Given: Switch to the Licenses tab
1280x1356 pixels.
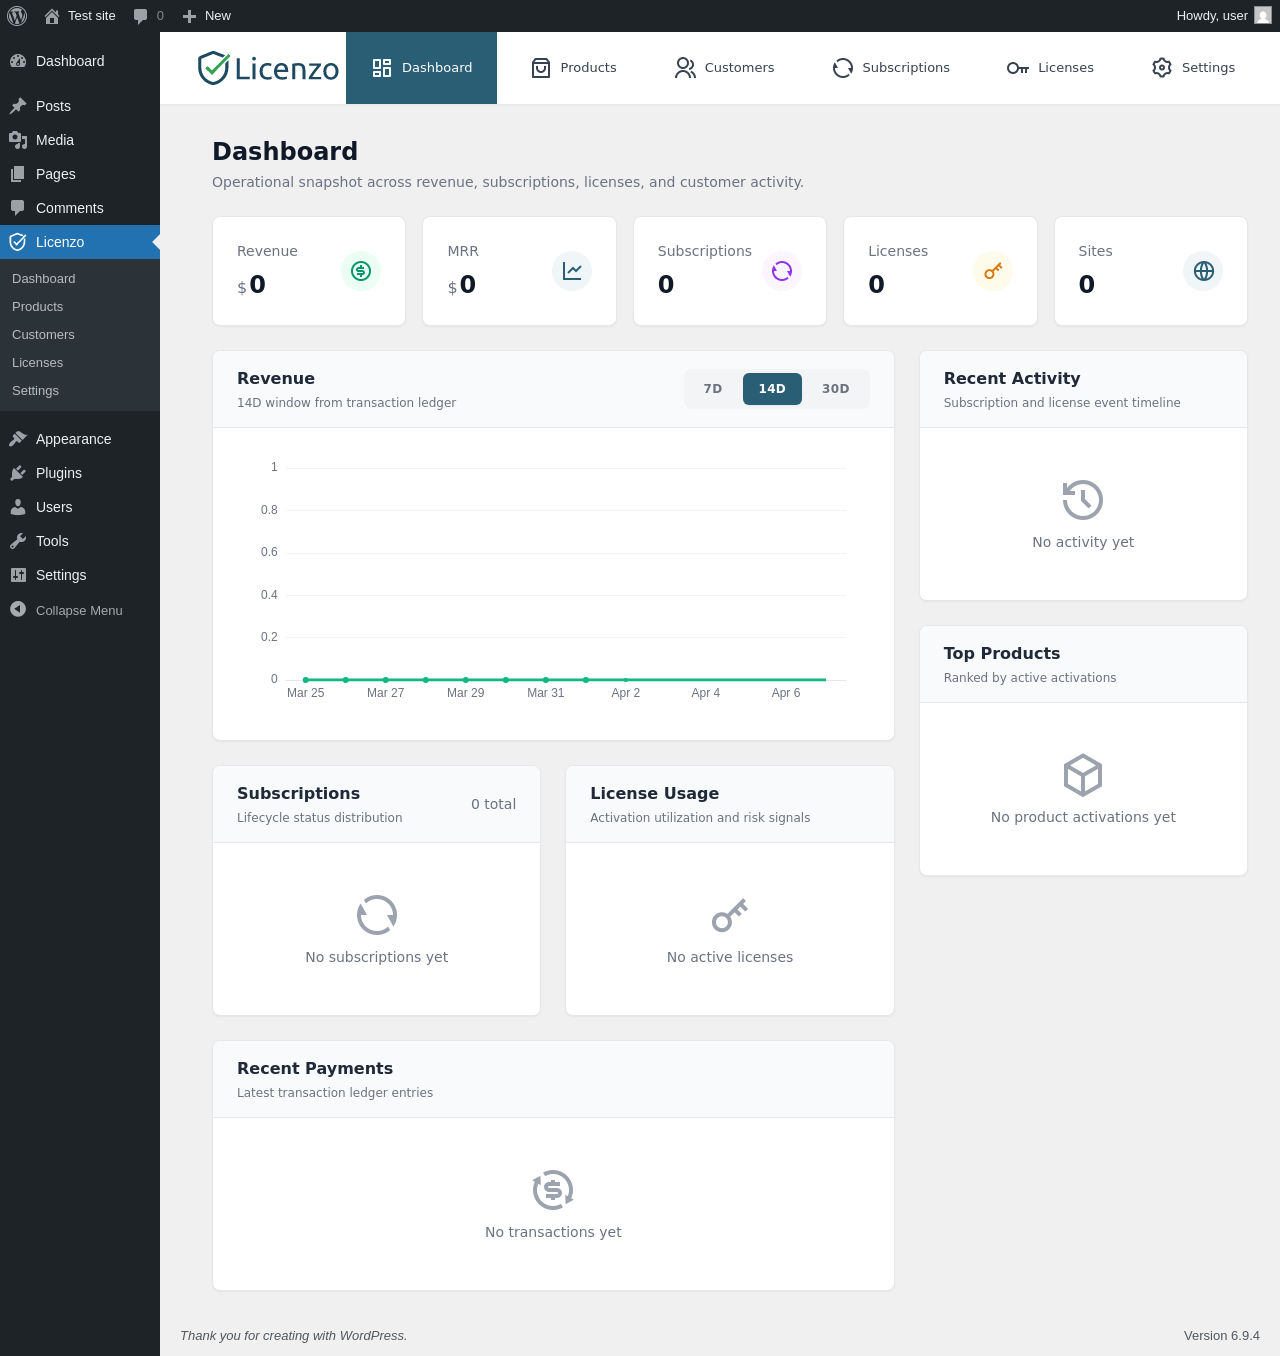Looking at the screenshot, I should point(1050,68).
